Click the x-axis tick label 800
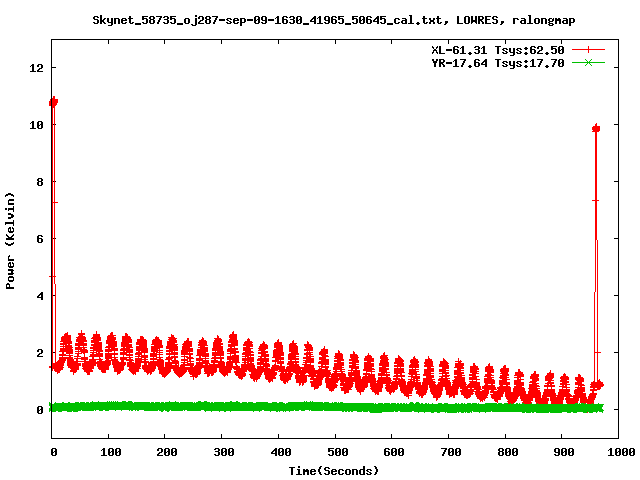 pos(508,452)
